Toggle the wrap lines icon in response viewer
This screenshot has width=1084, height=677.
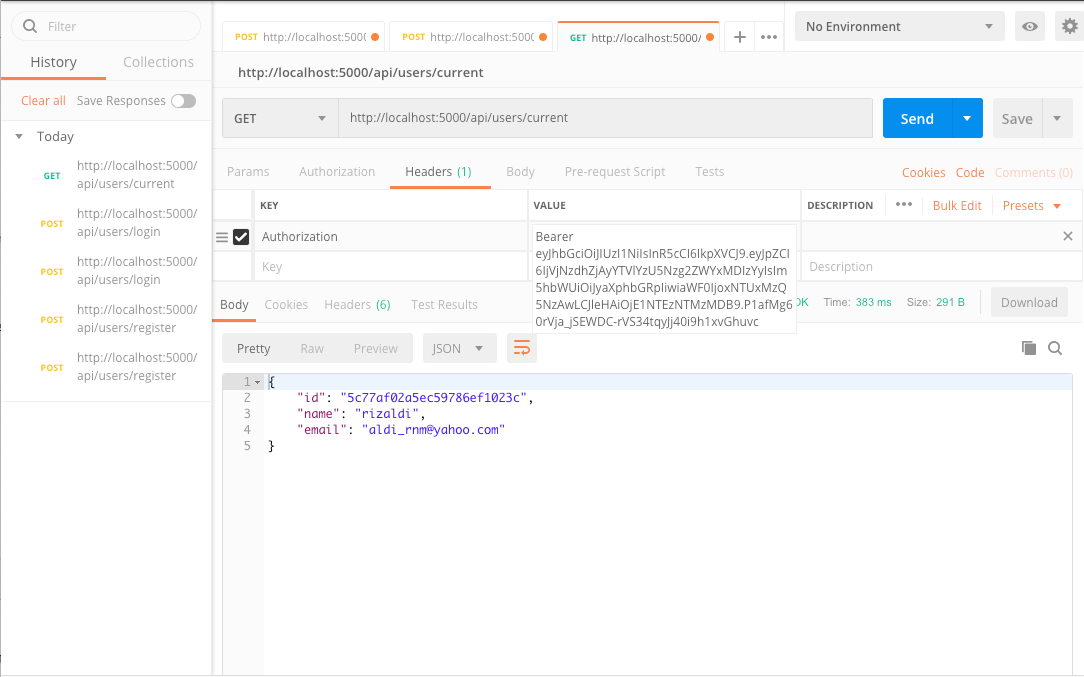(x=520, y=348)
